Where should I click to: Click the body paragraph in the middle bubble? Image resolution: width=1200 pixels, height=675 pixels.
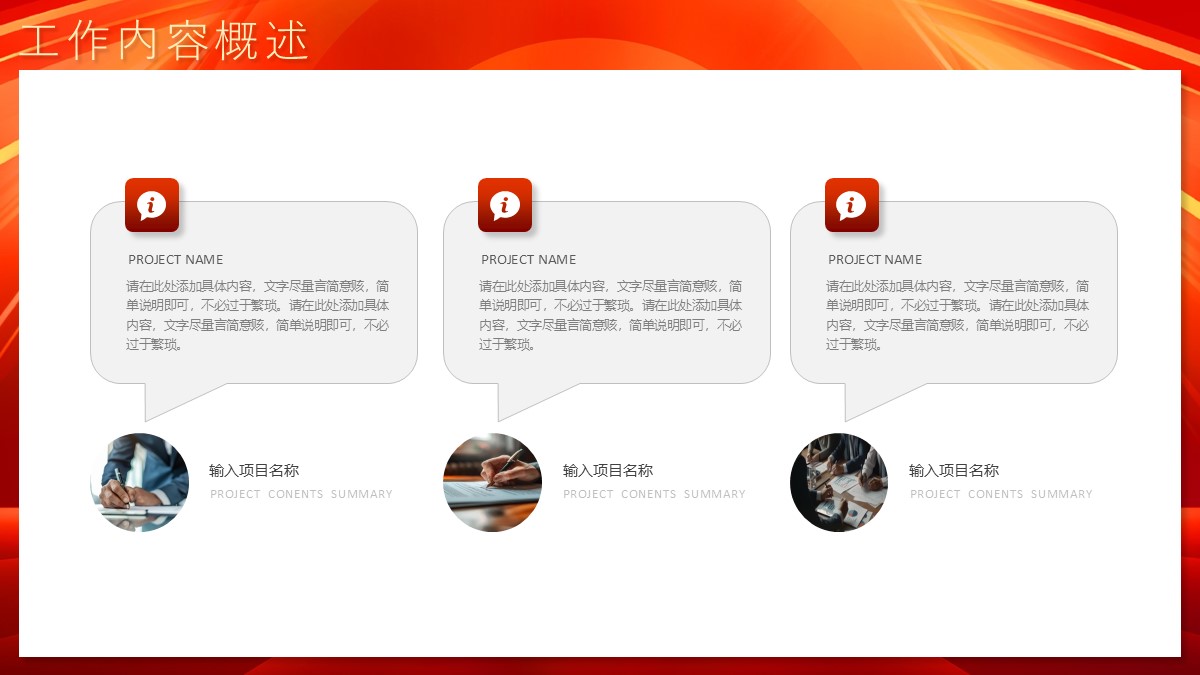point(611,315)
